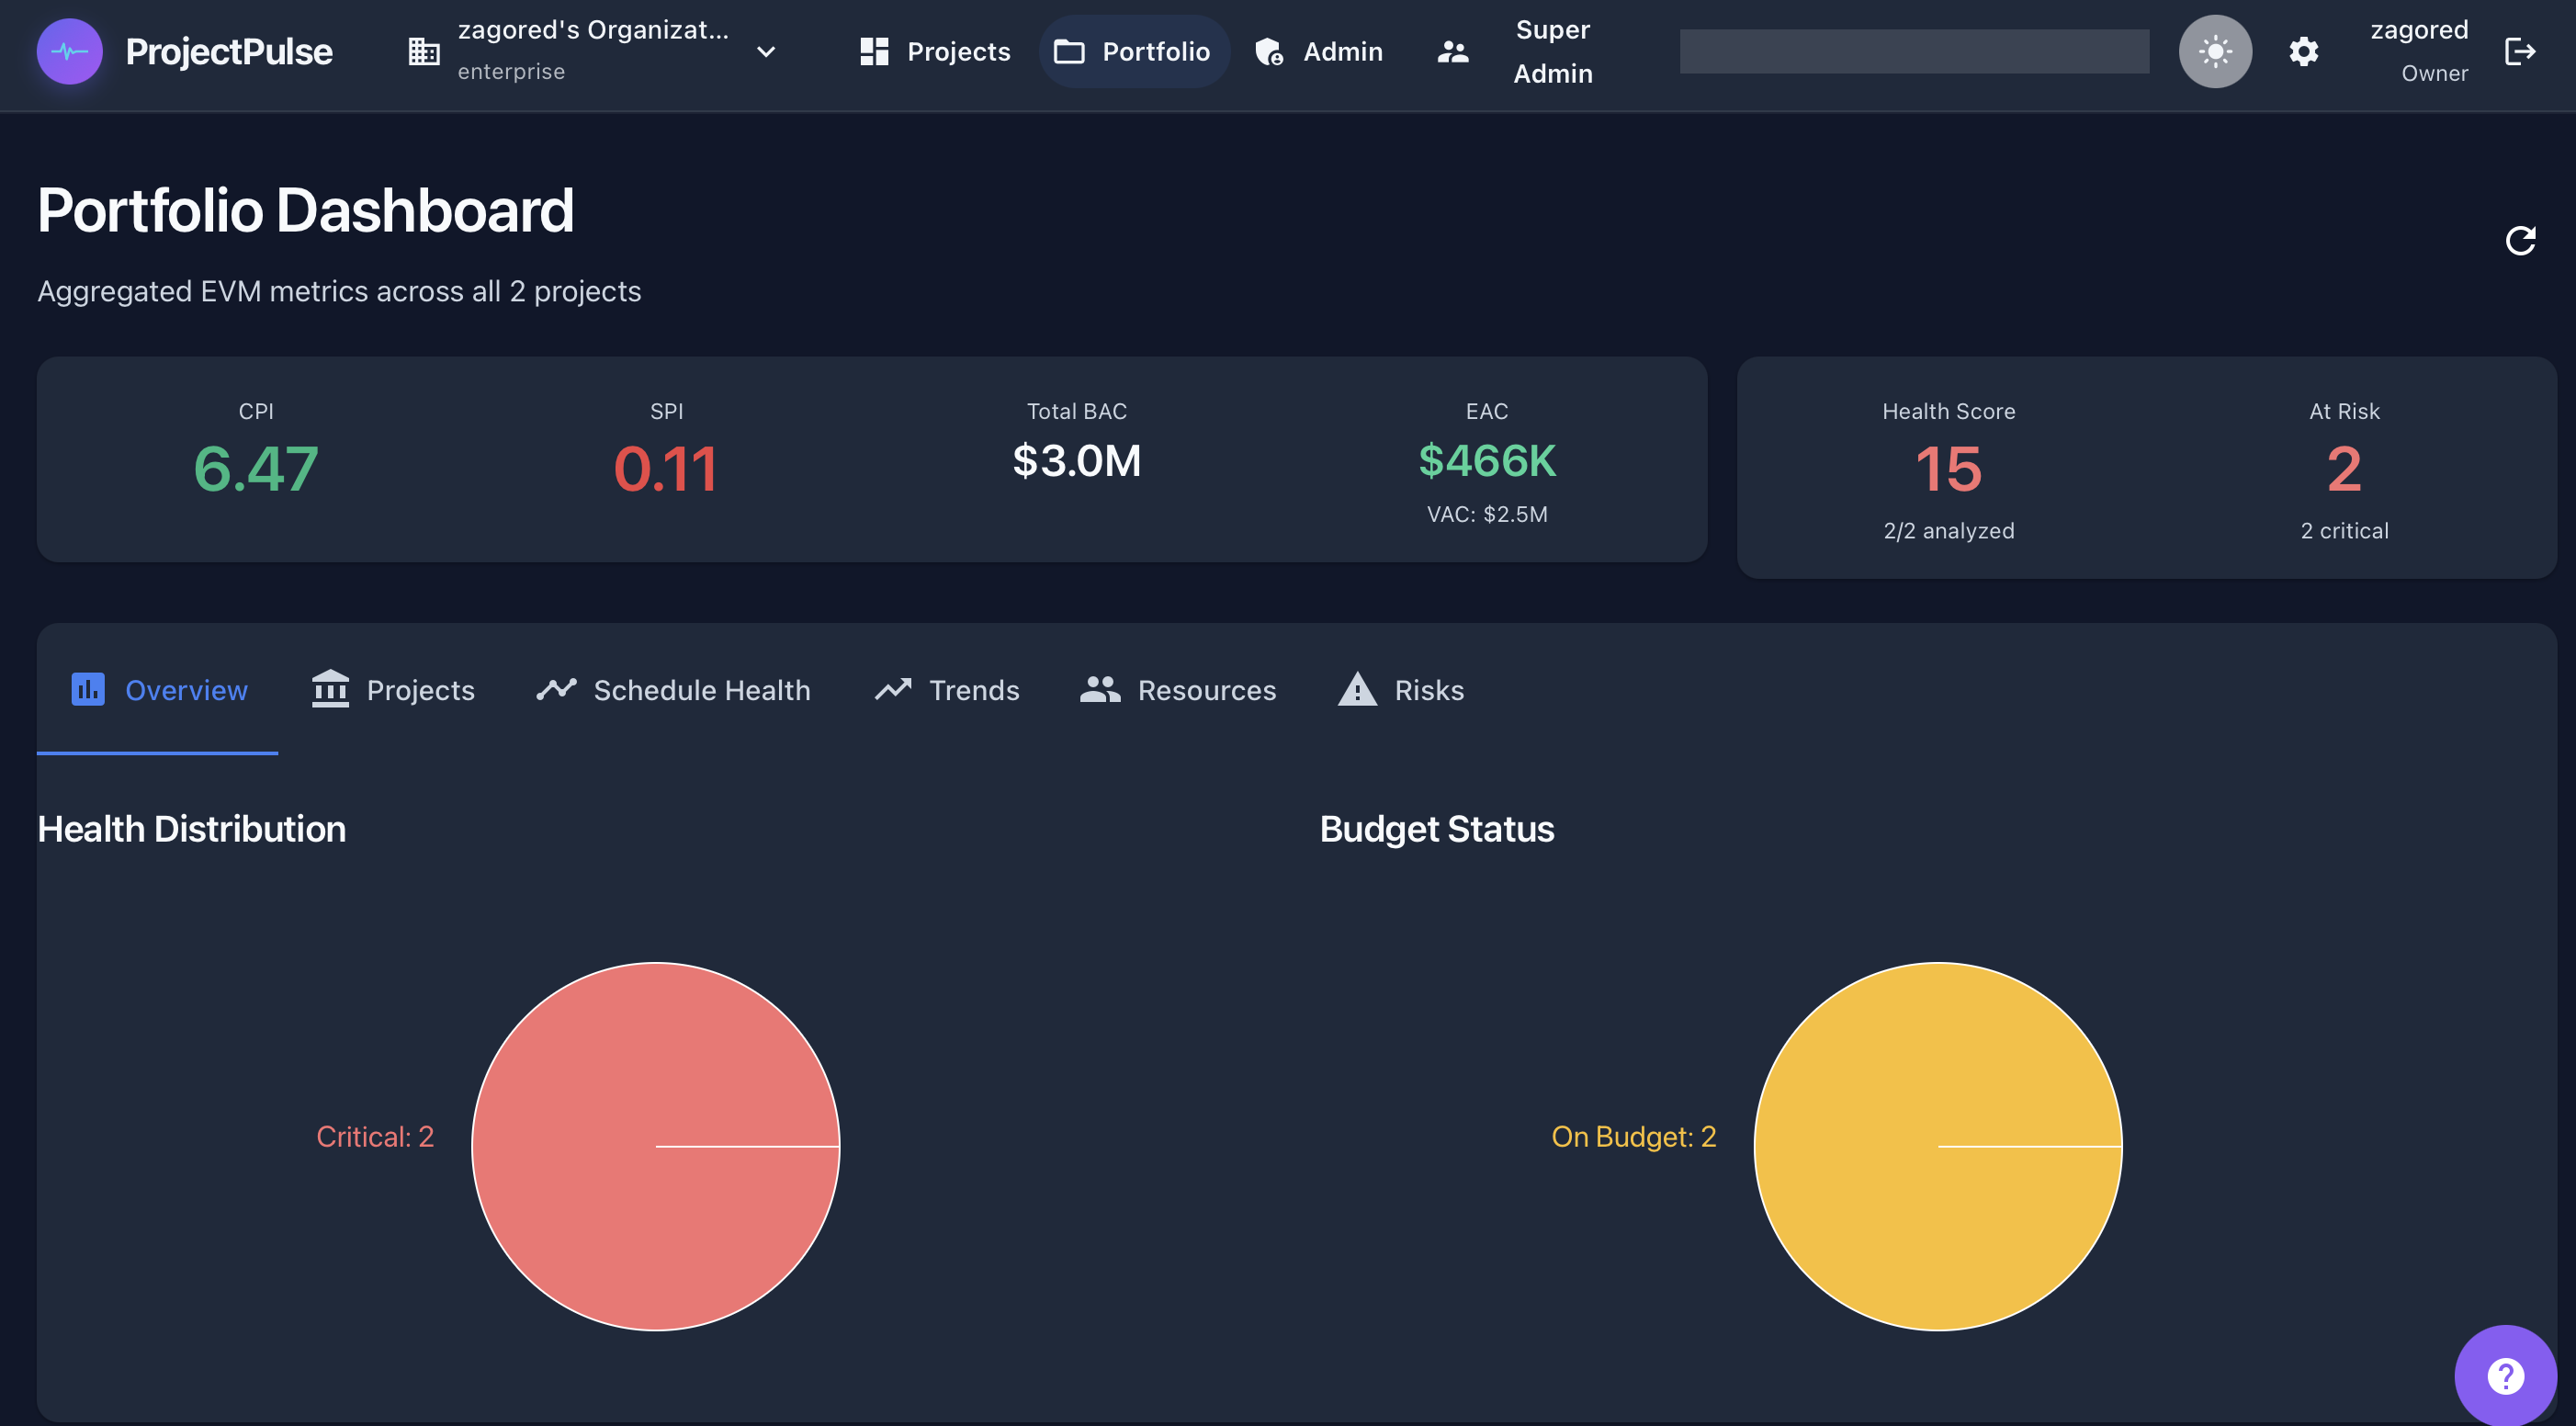Select the Risks warning triangle icon
The image size is (2576, 1426).
[x=1357, y=689]
